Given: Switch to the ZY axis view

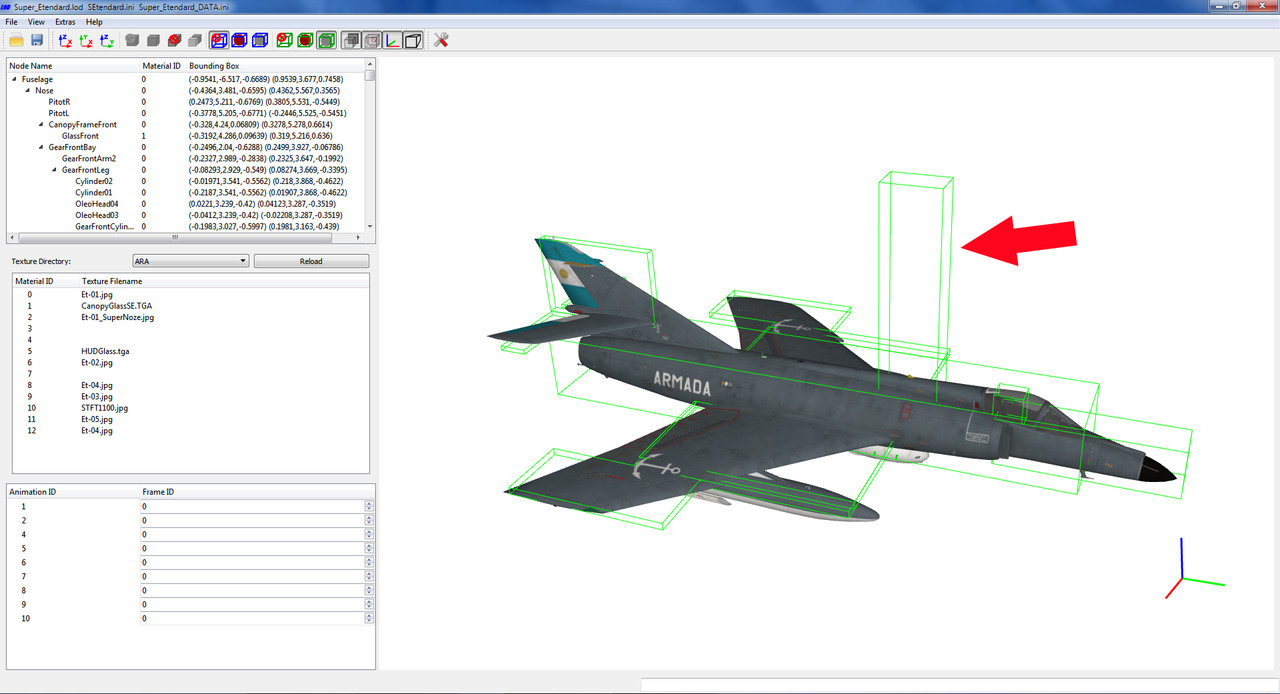Looking at the screenshot, I should [x=107, y=41].
